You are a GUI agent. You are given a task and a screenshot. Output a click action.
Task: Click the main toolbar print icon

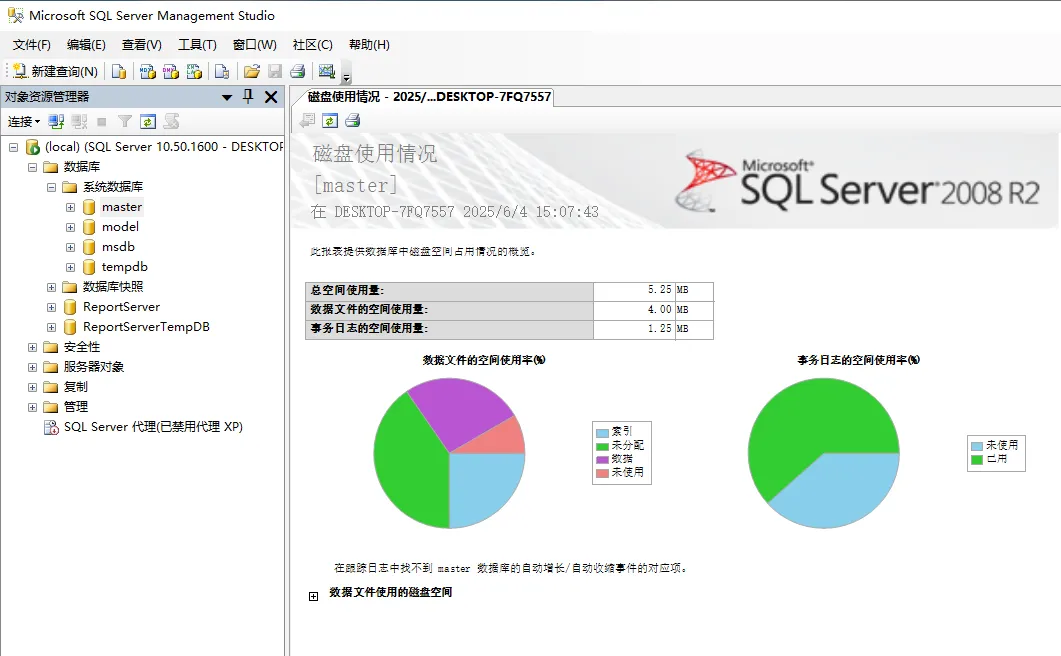click(298, 71)
